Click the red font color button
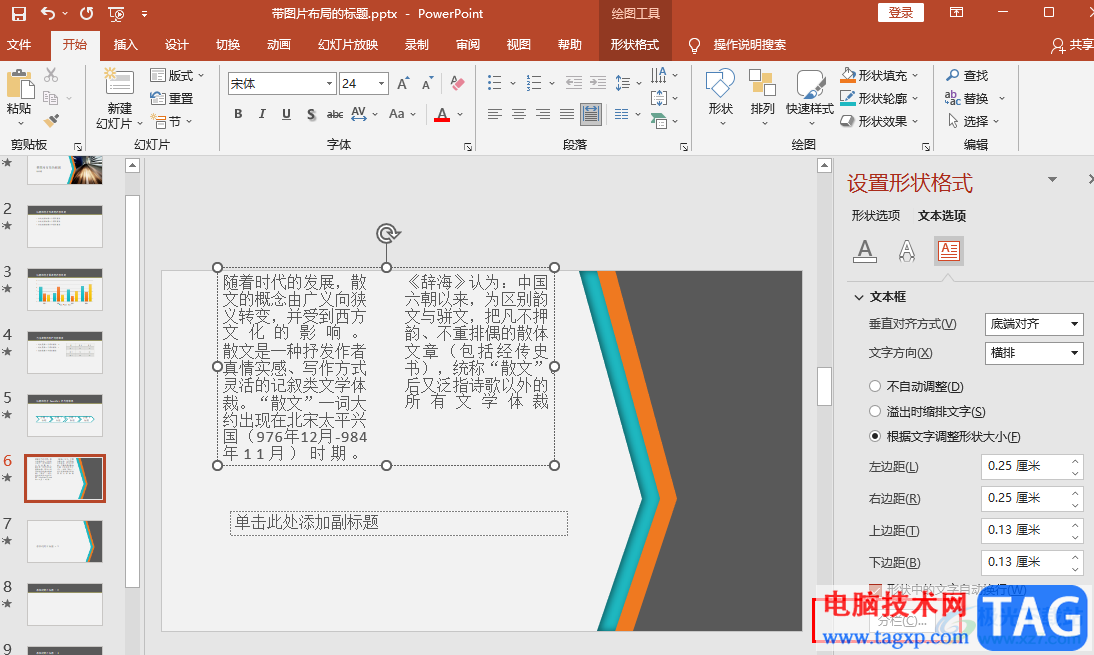The height and width of the screenshot is (655, 1094). (442, 115)
